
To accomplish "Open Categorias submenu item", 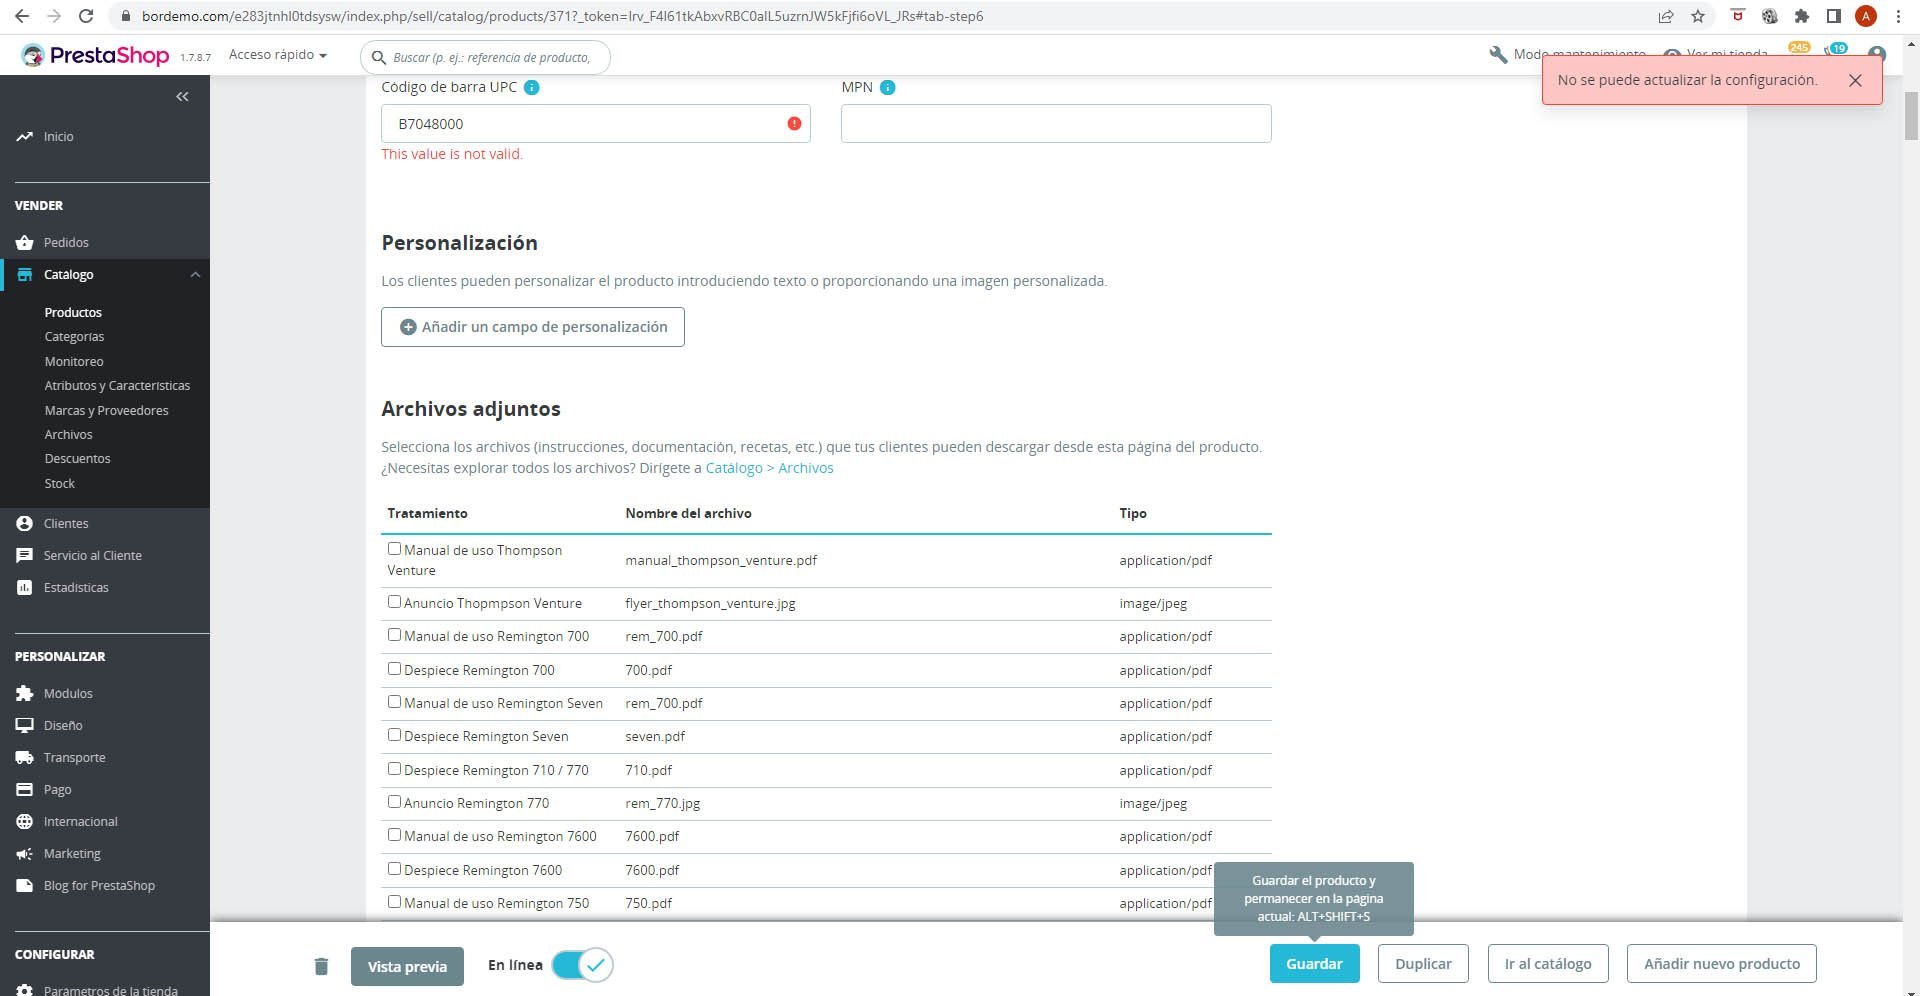I will coord(74,337).
